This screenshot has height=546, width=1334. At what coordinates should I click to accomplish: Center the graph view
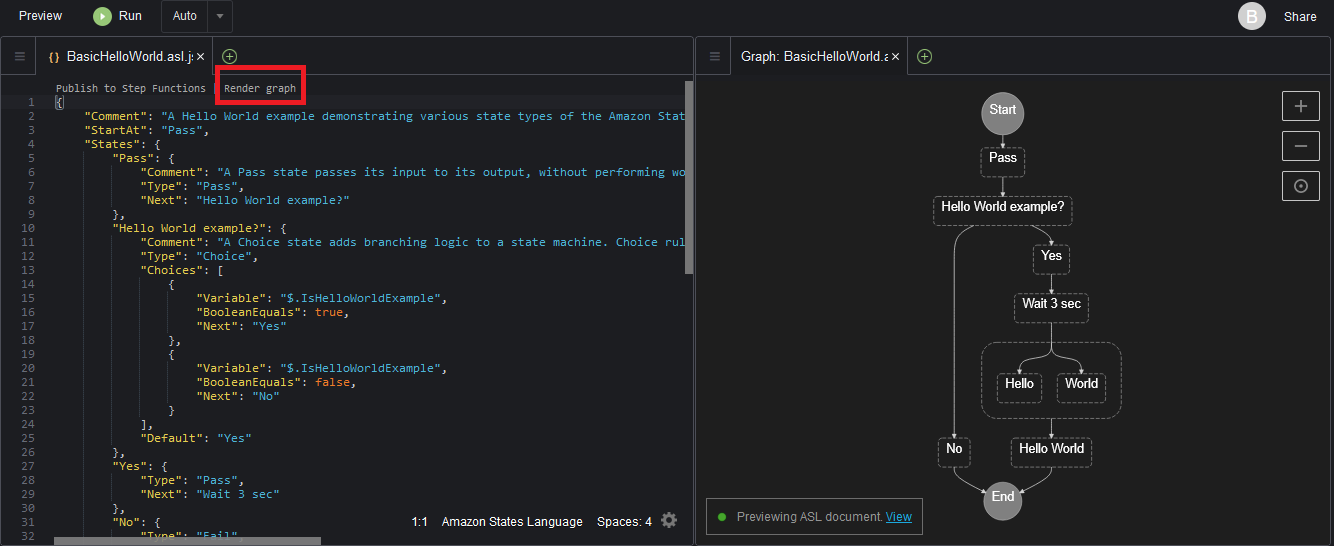[x=1300, y=186]
